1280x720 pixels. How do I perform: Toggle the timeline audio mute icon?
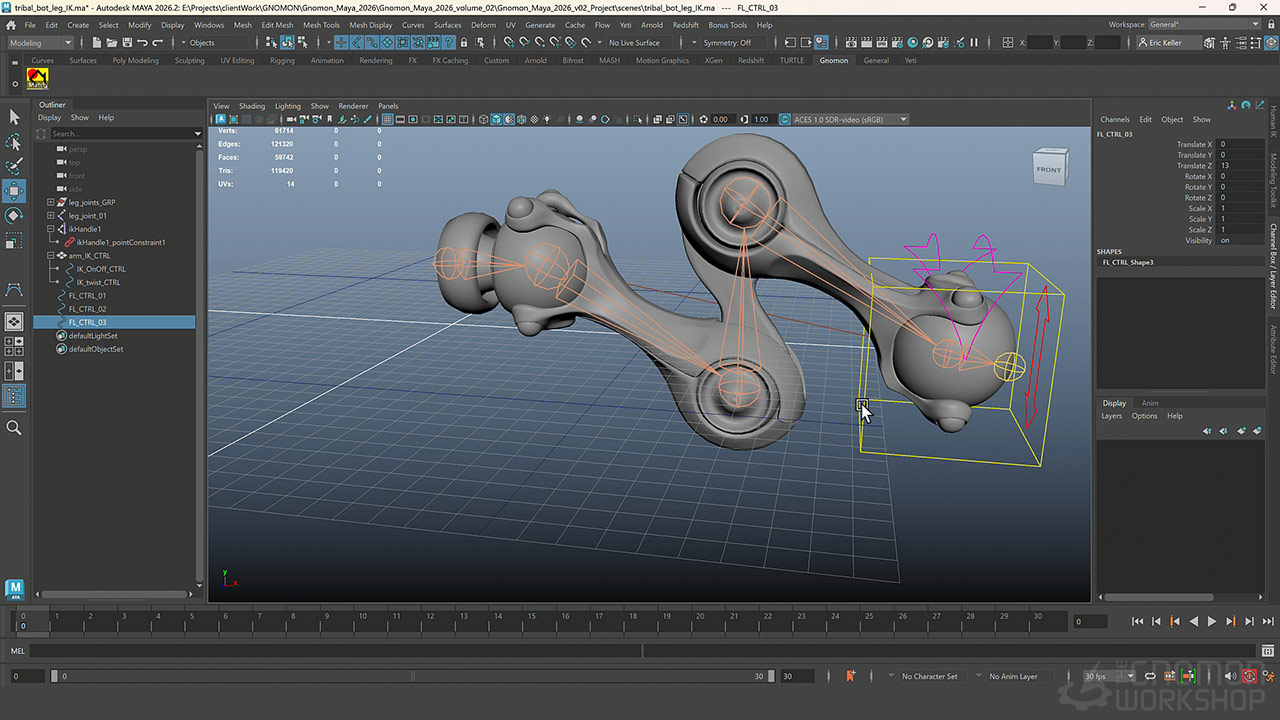(x=1231, y=677)
